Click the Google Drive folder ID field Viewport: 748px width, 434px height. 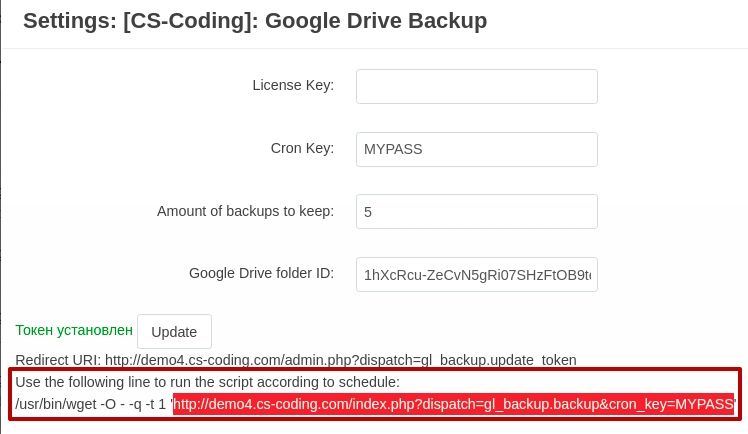[x=477, y=275]
